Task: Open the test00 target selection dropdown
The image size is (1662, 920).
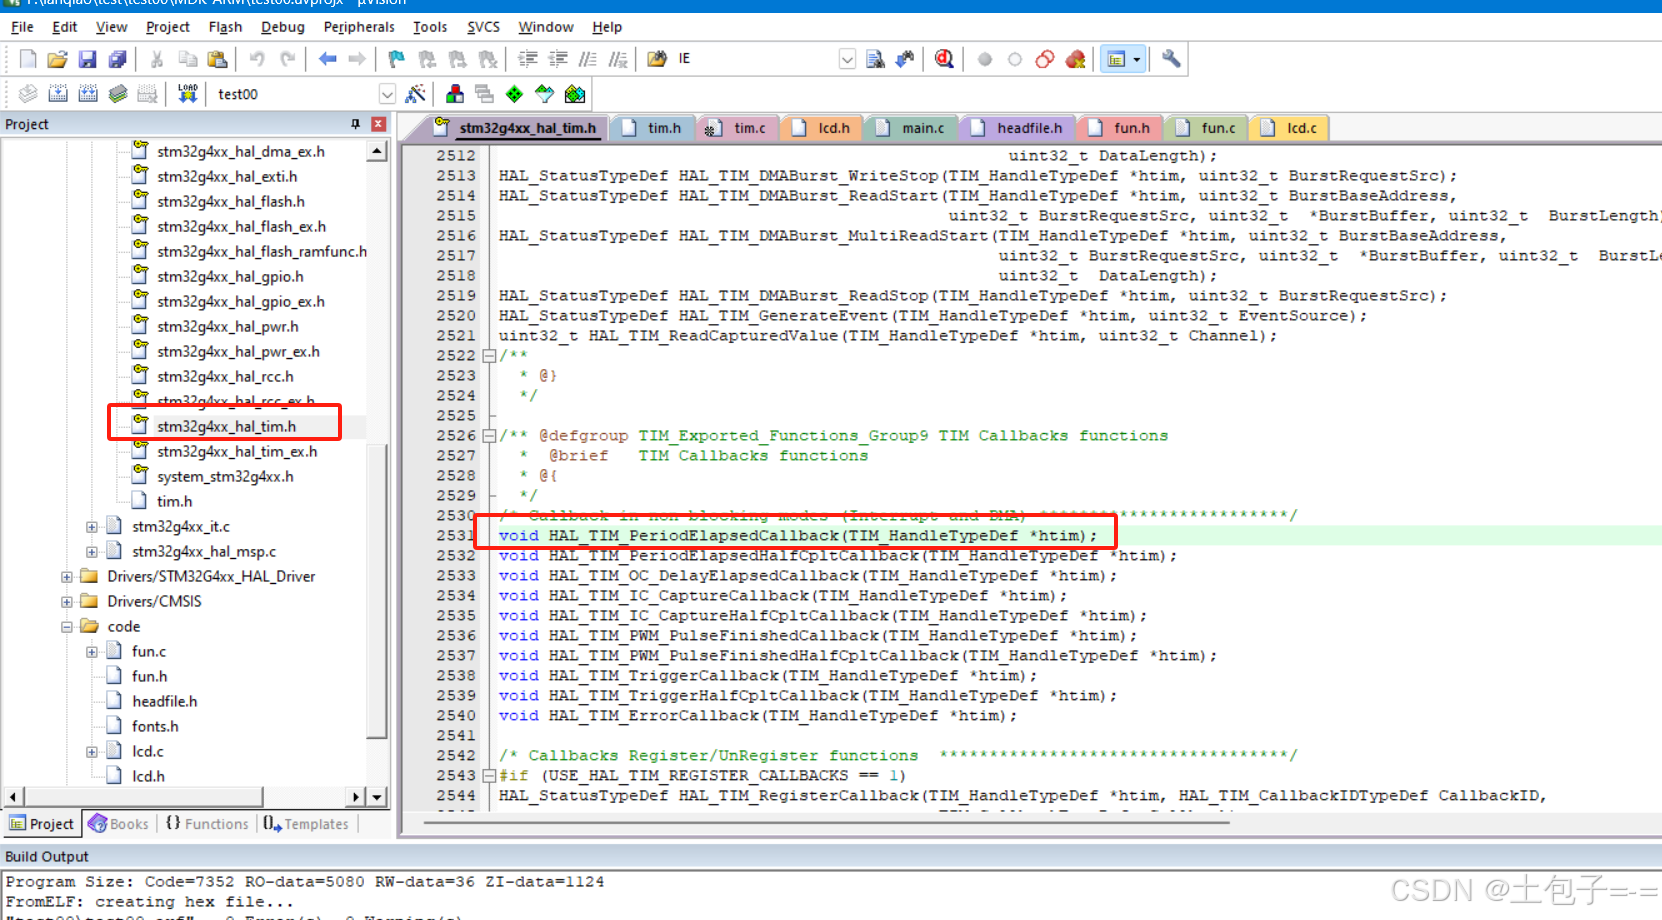Action: coord(387,94)
